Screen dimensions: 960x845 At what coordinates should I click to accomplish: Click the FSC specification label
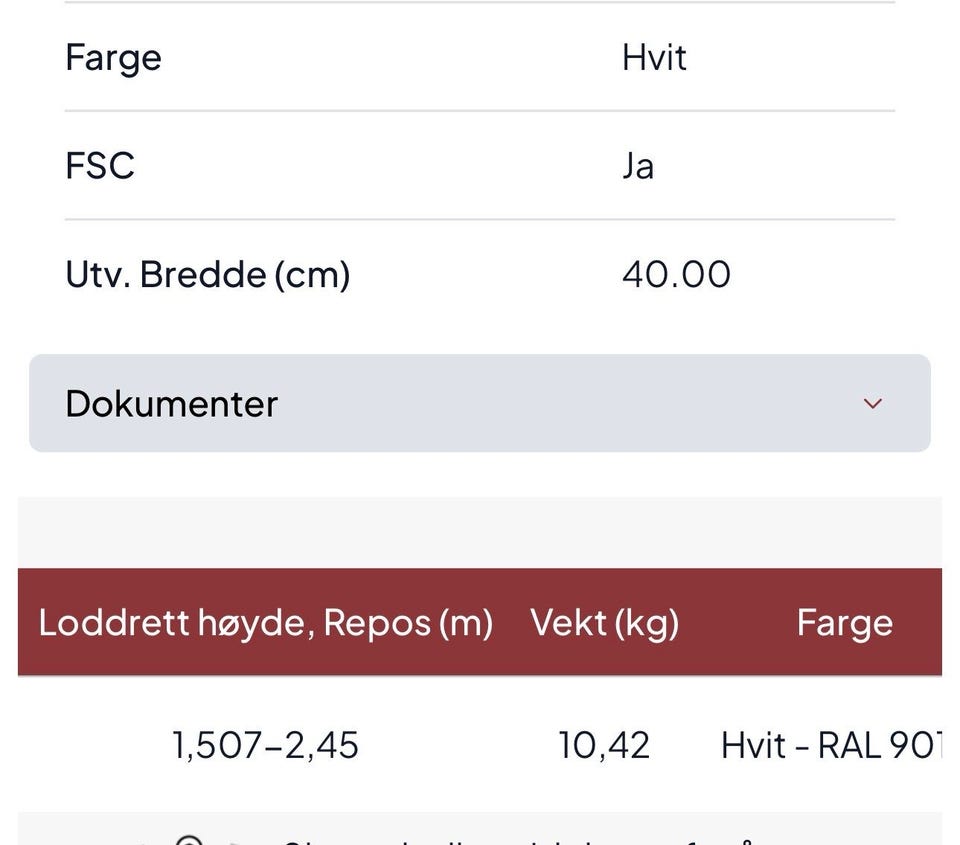[x=100, y=166]
